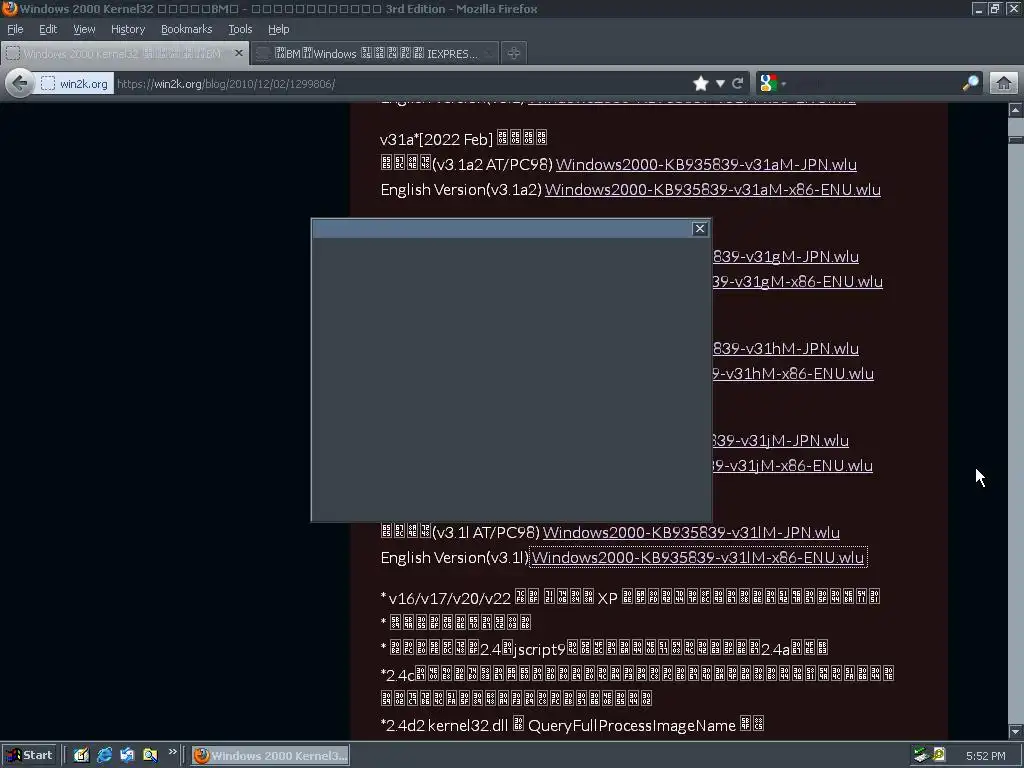
Task: Bookmark this page with the star icon
Action: pyautogui.click(x=701, y=84)
